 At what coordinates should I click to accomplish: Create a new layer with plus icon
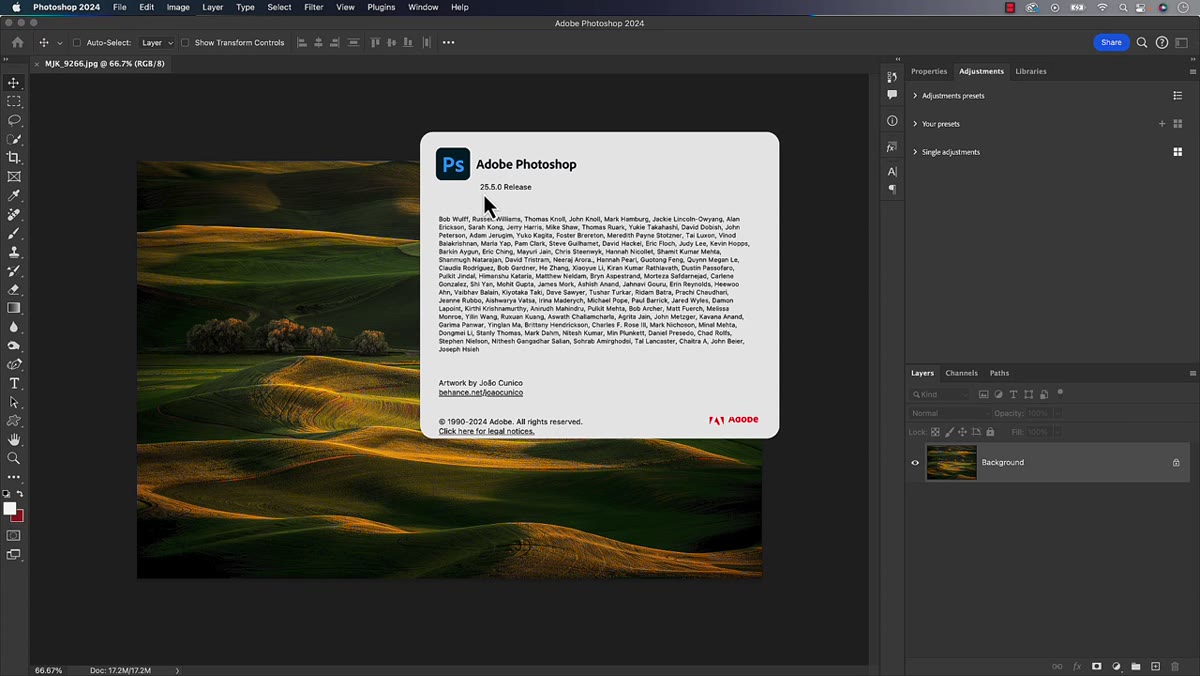pos(1155,666)
